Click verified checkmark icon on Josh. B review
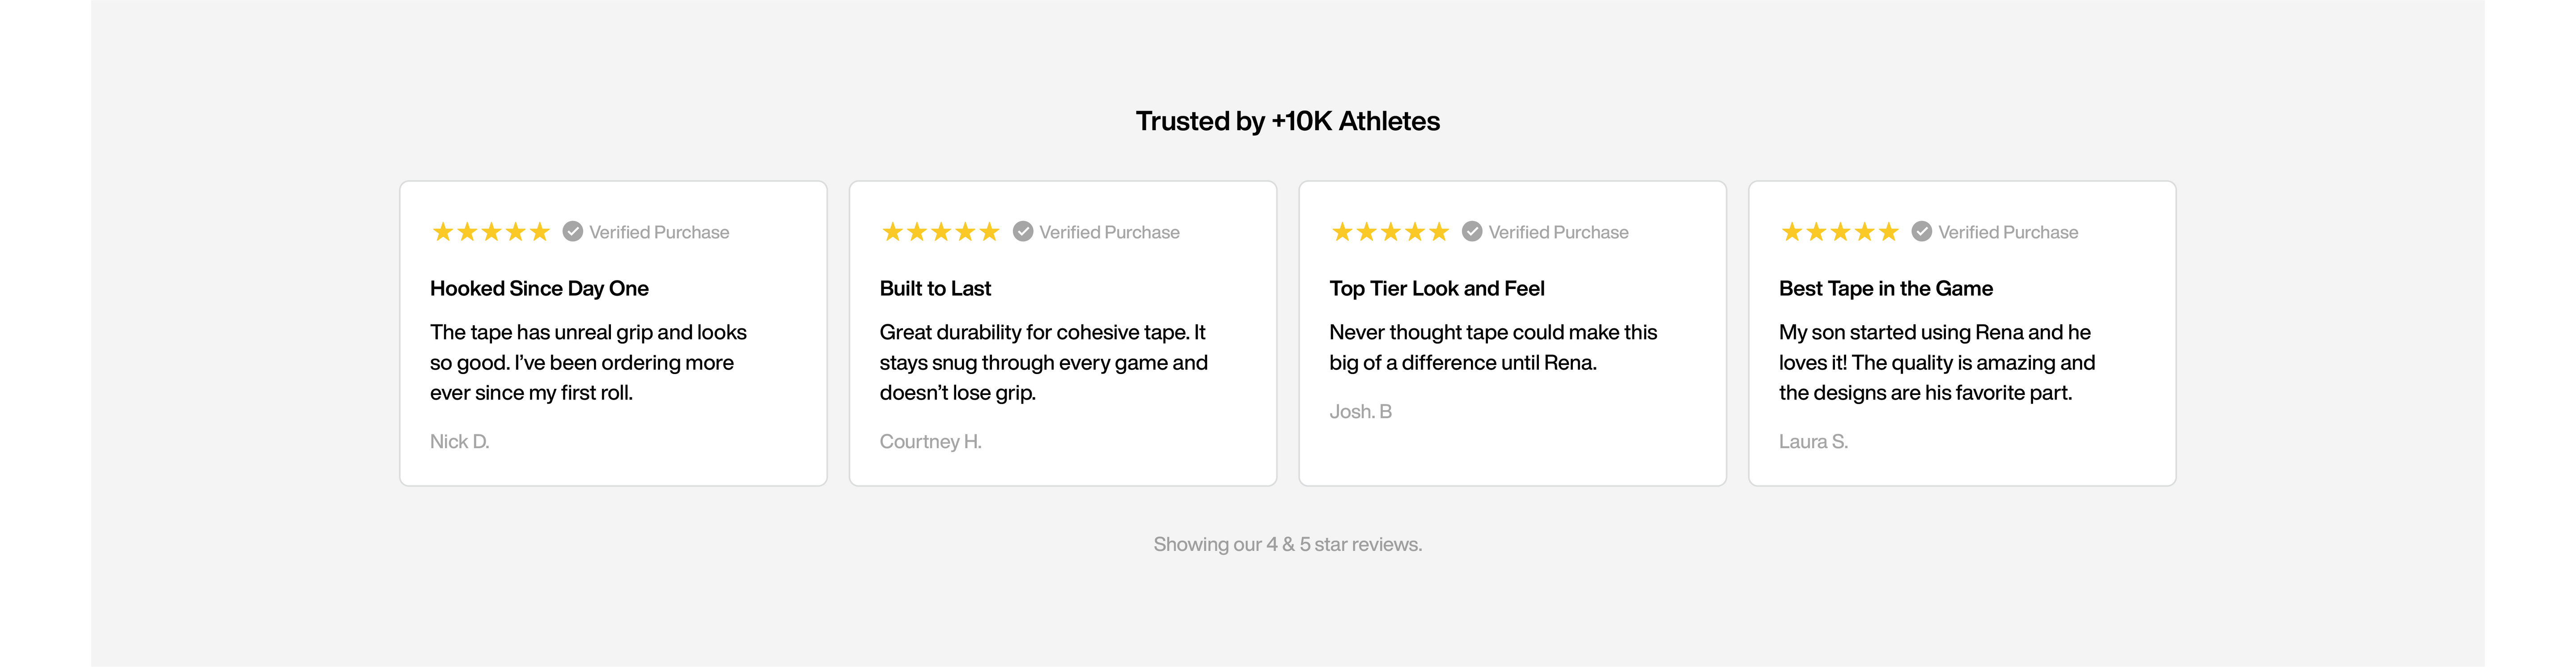Image resolution: width=2576 pixels, height=667 pixels. coord(1471,232)
